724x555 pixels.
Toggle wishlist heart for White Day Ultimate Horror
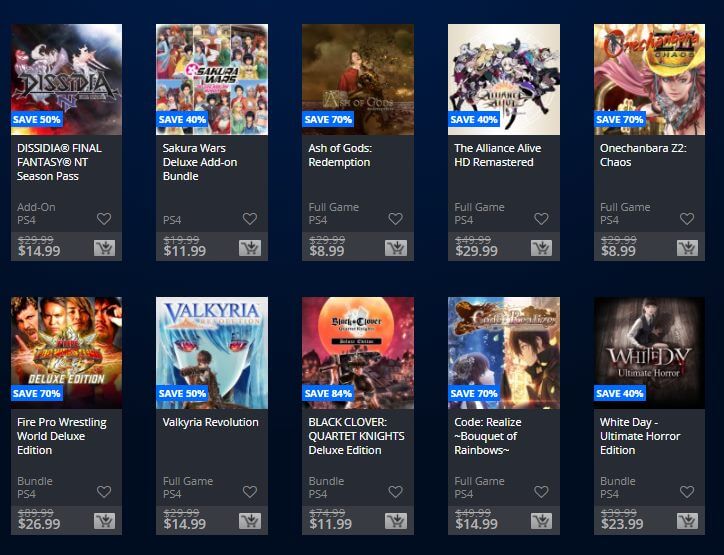[687, 492]
